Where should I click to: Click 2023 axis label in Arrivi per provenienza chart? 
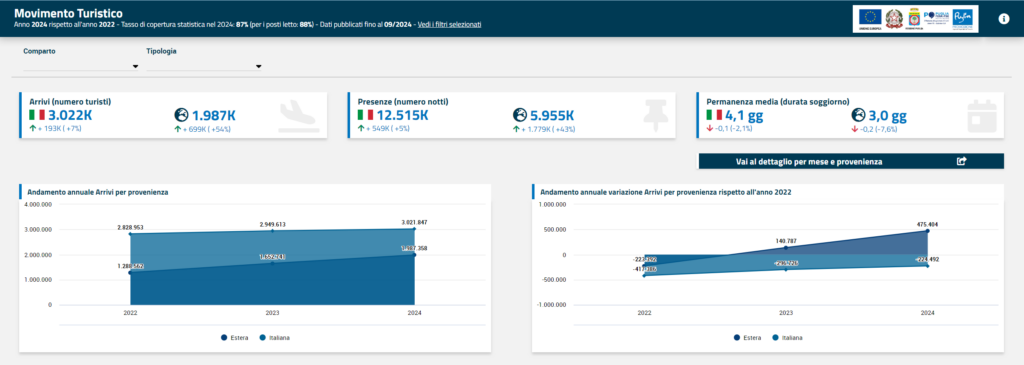272,313
